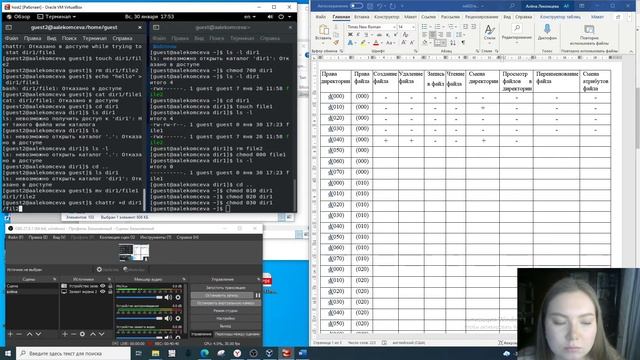The height and width of the screenshot is (360, 640).
Task: Open source properties gear in OBS sources toolbar
Action: [x=82, y=334]
